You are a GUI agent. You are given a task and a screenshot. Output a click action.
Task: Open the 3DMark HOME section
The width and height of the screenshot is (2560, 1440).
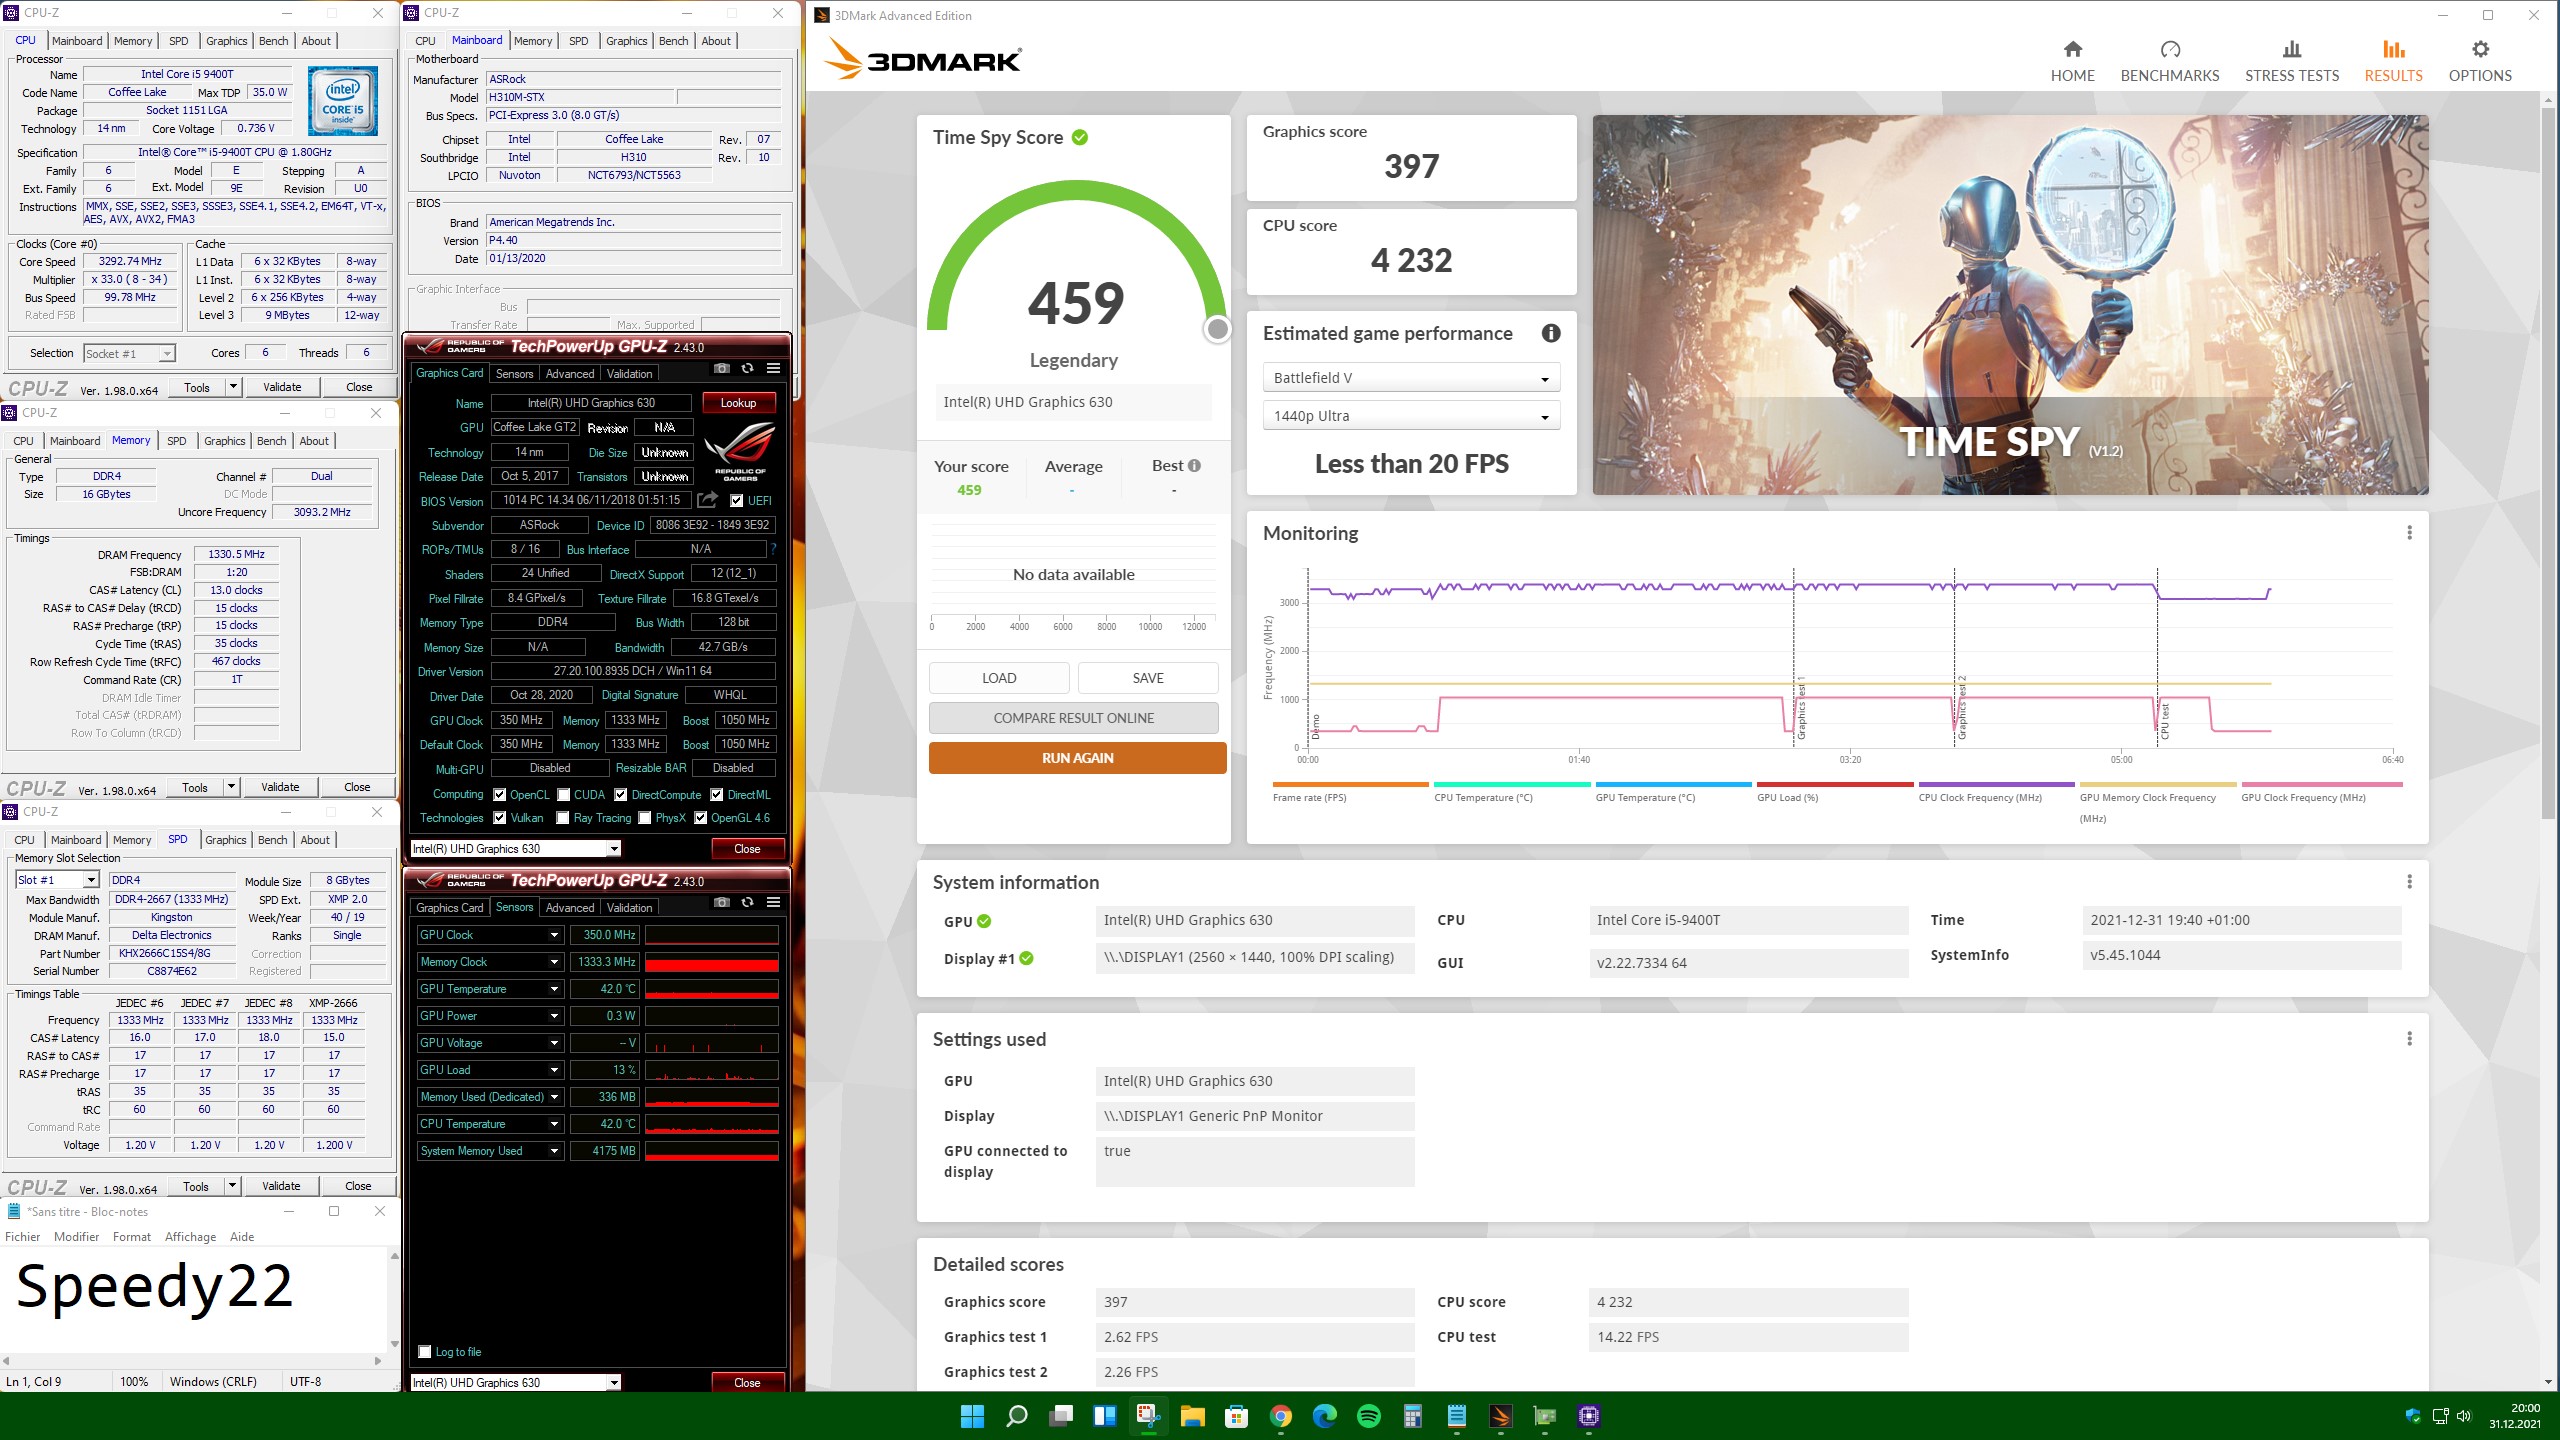pyautogui.click(x=2072, y=61)
